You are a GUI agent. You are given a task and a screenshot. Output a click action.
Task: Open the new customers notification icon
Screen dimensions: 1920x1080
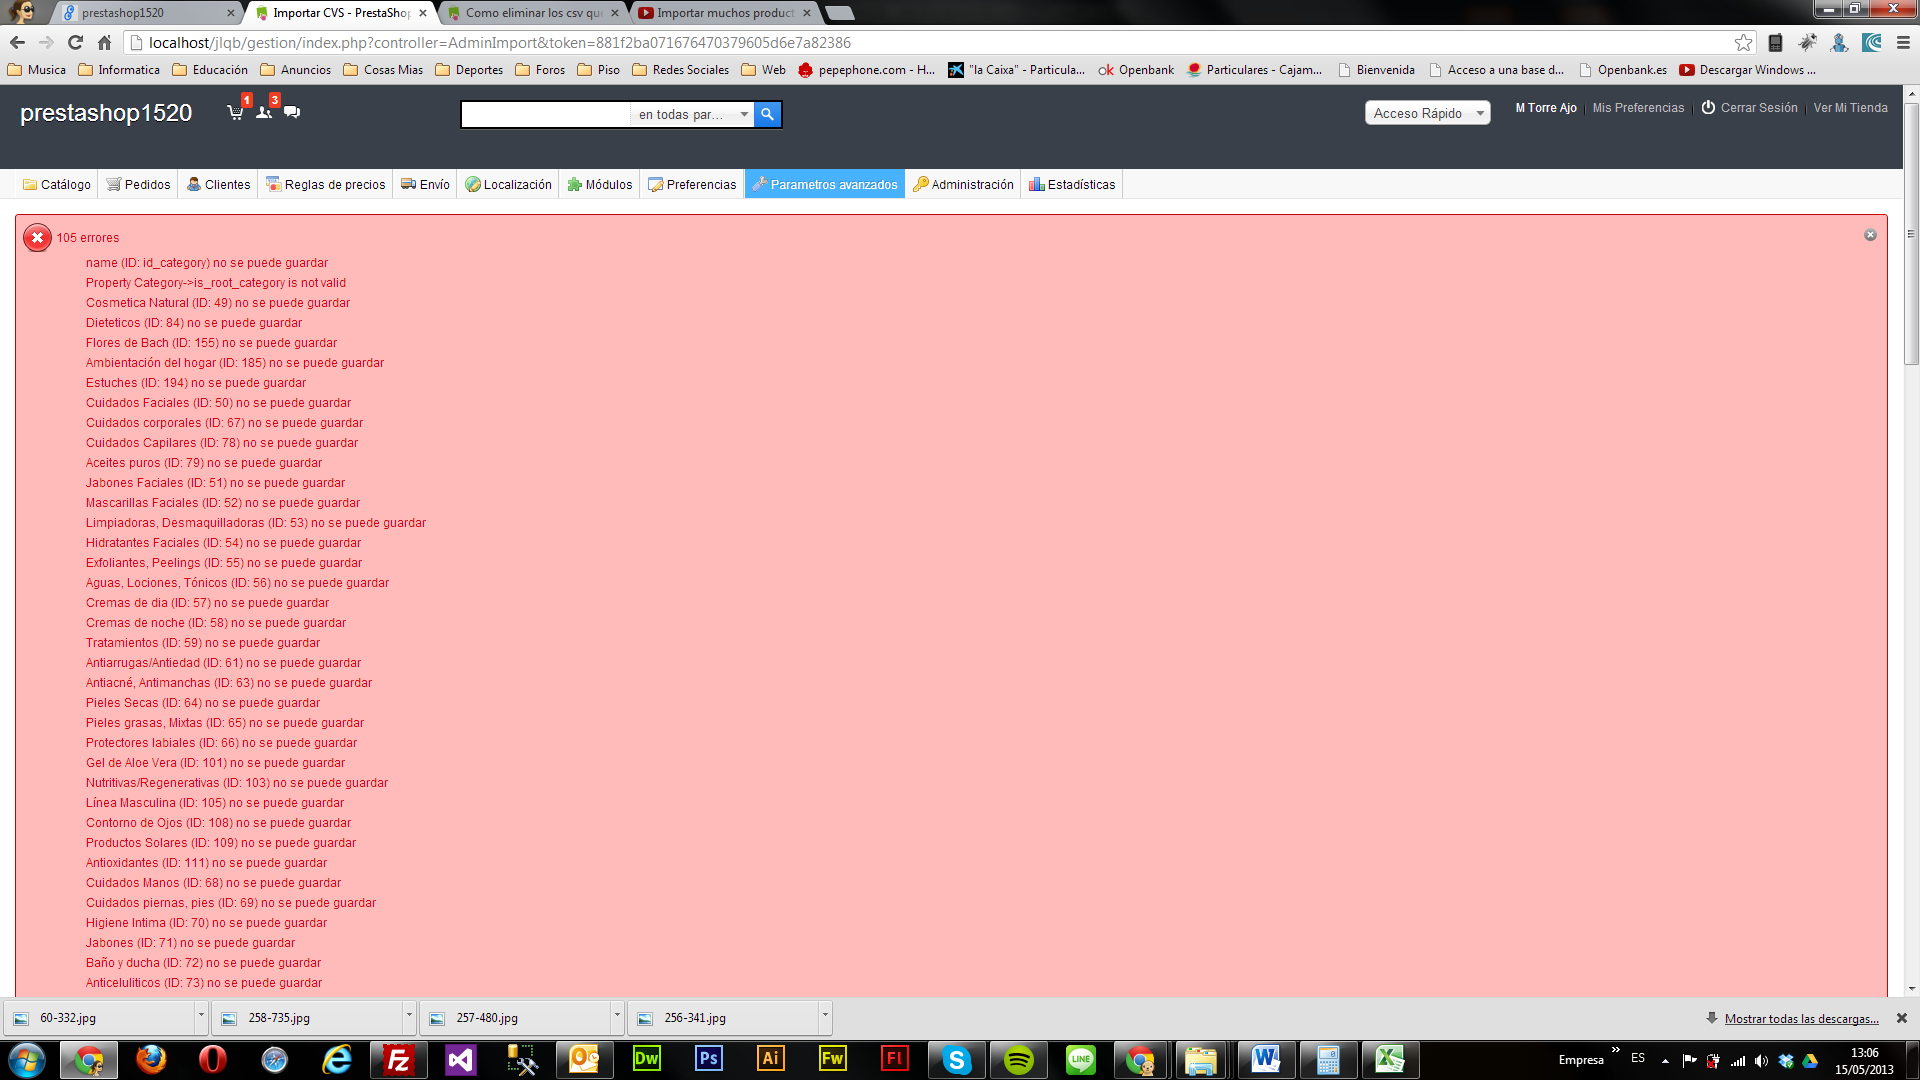(x=264, y=112)
